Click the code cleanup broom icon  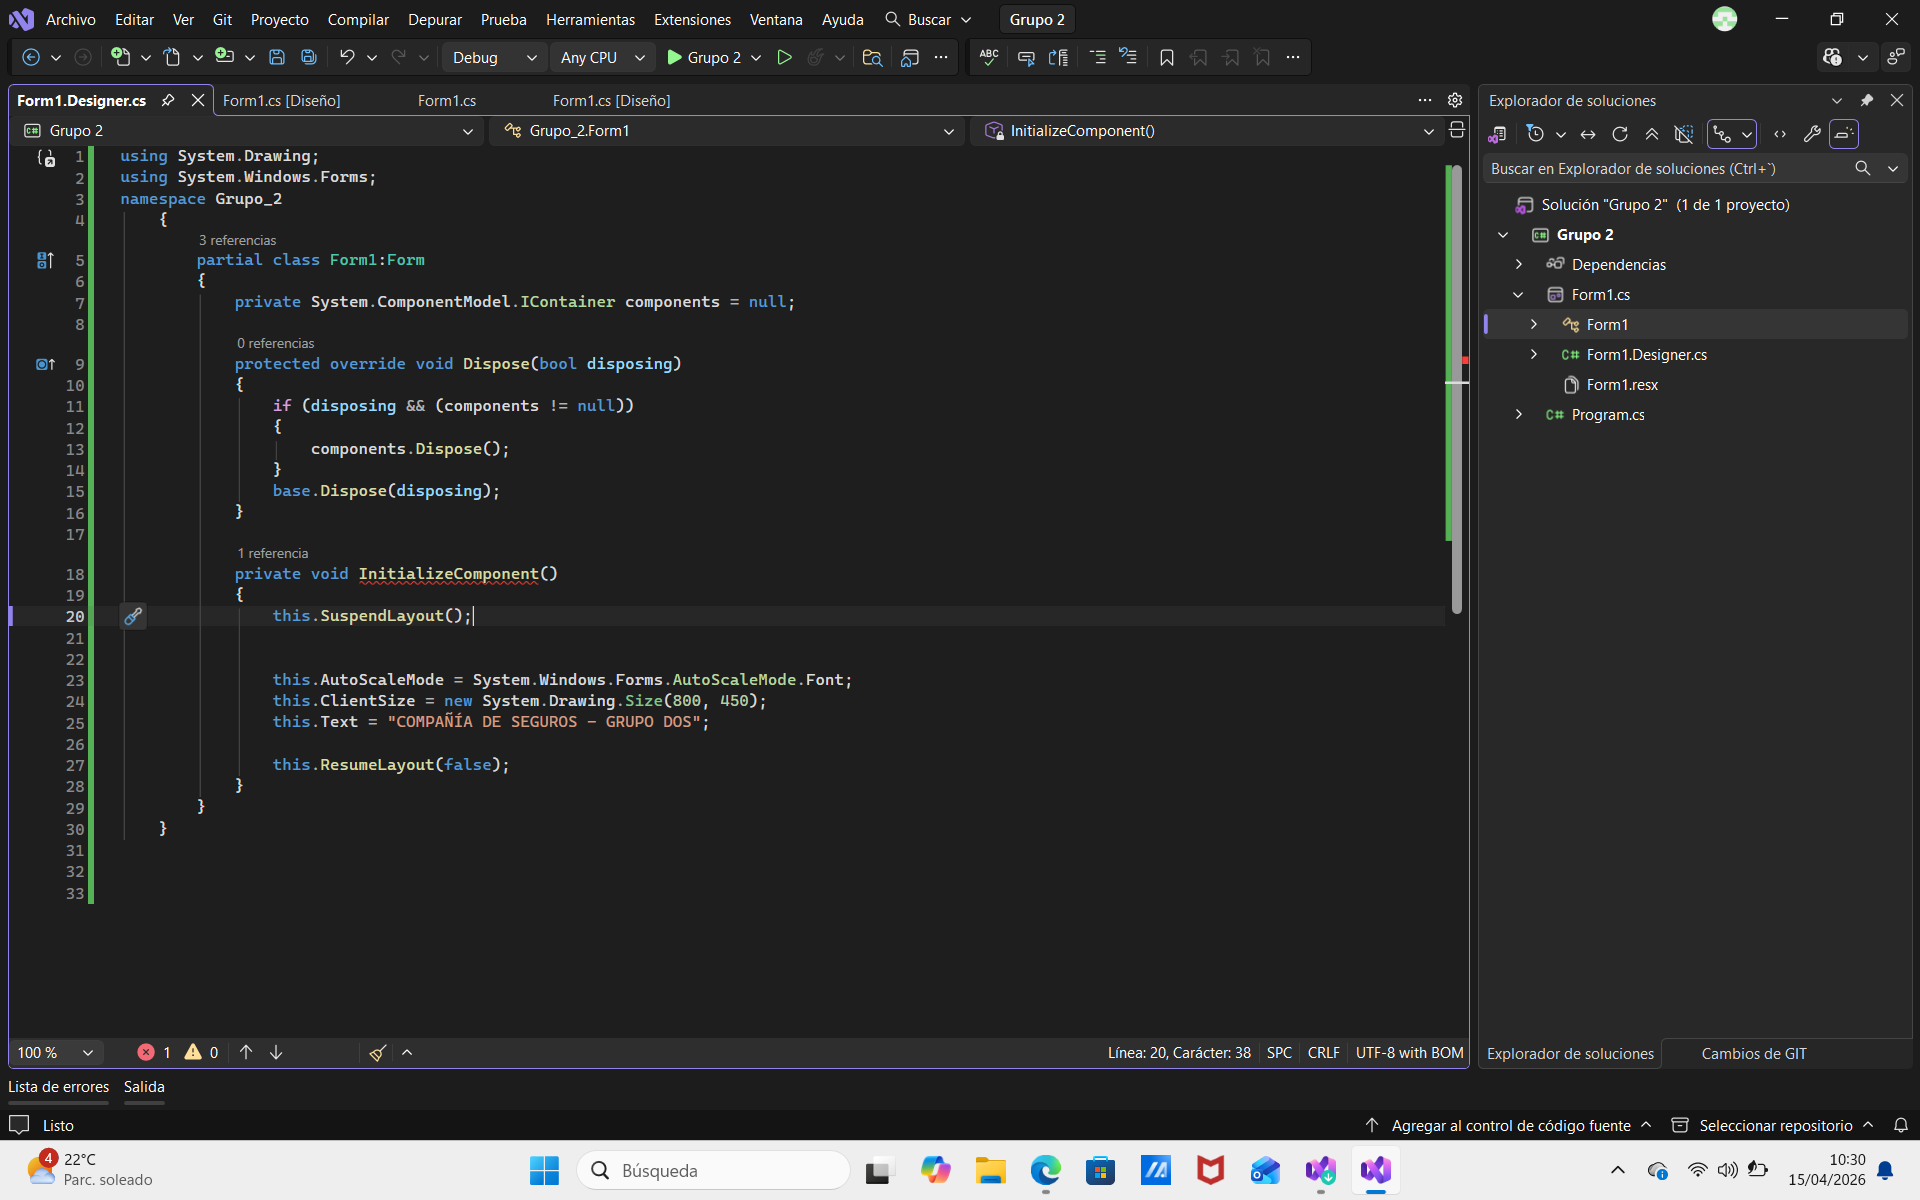coord(377,1053)
